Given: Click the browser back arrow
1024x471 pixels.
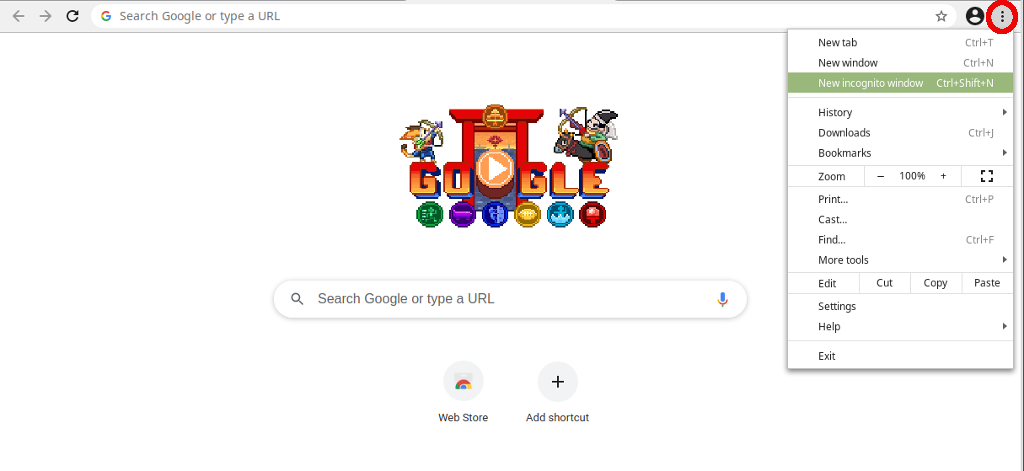Looking at the screenshot, I should coord(18,16).
